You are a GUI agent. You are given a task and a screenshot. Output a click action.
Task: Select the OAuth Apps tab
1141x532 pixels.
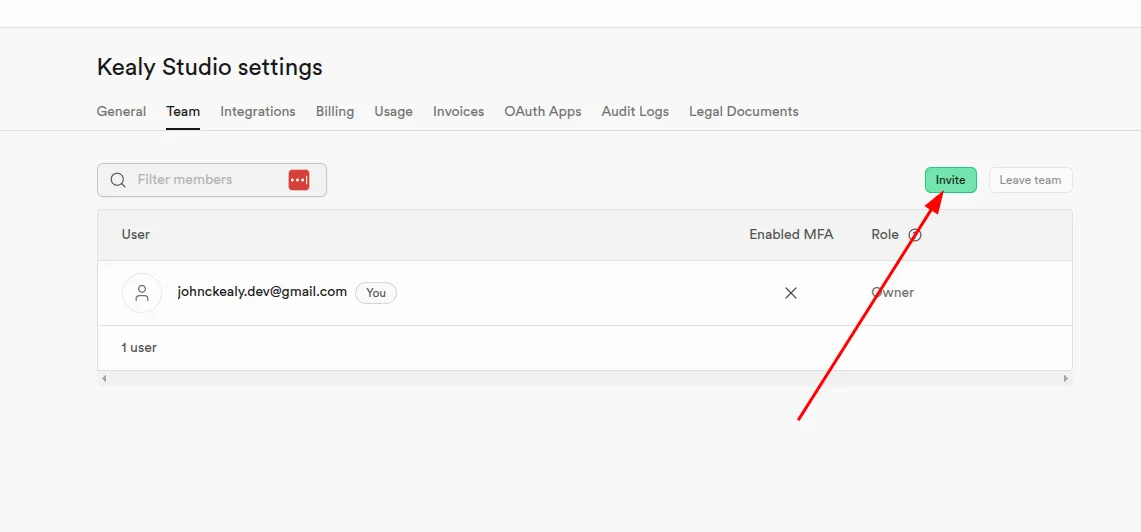(543, 111)
